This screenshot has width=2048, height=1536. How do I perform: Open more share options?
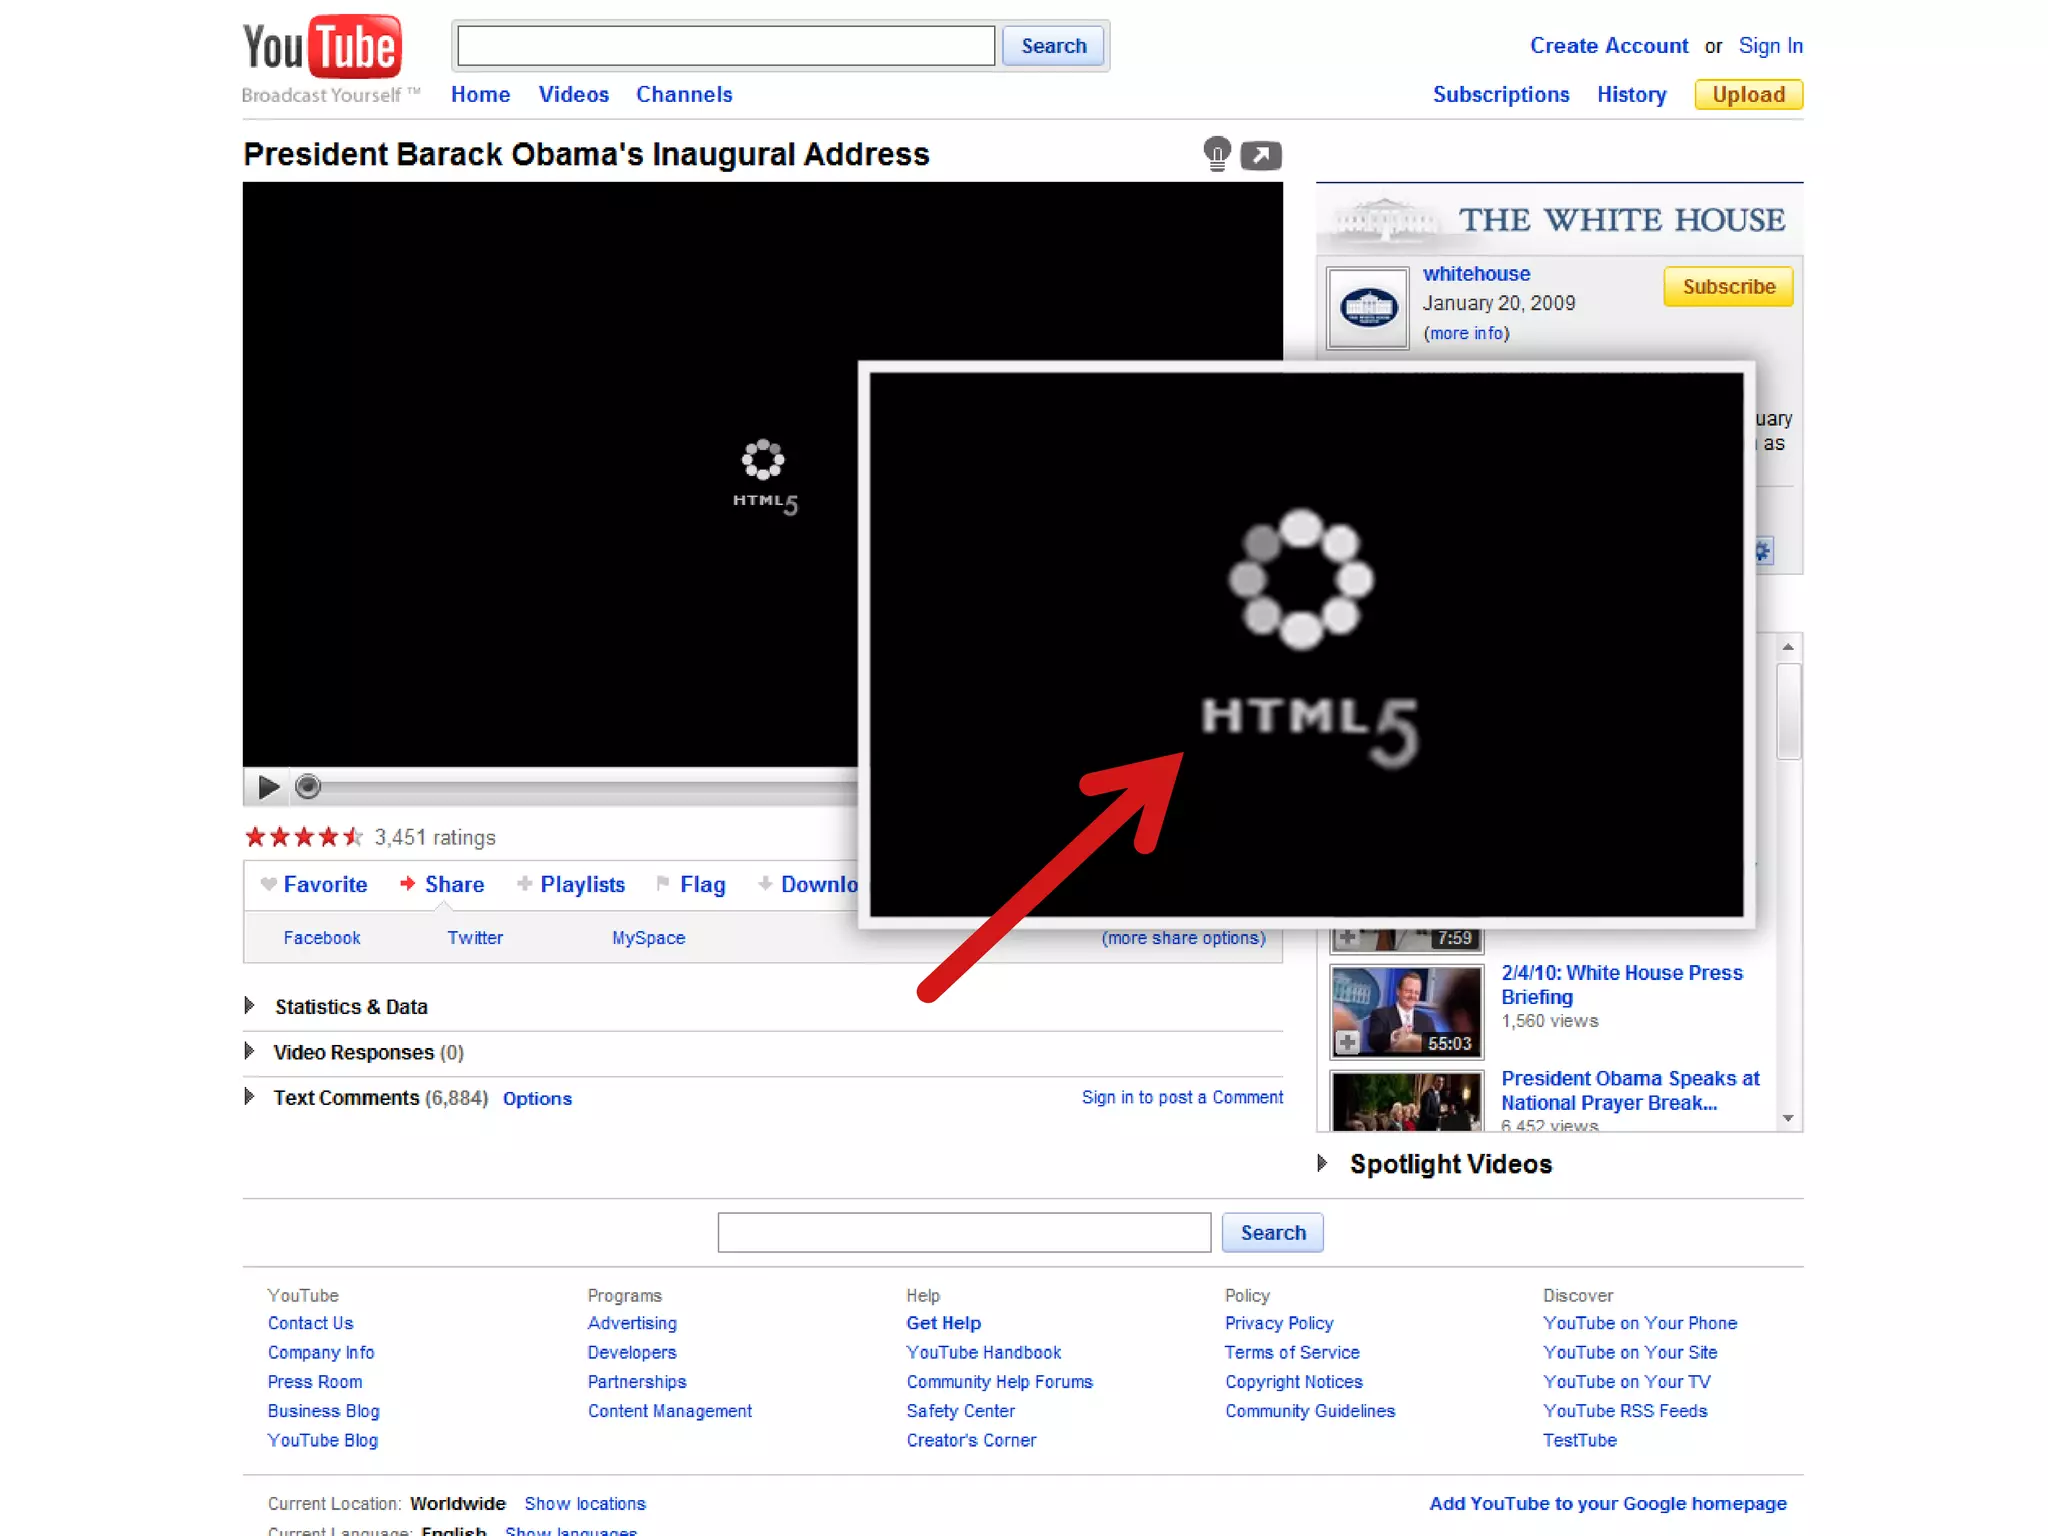click(1183, 937)
